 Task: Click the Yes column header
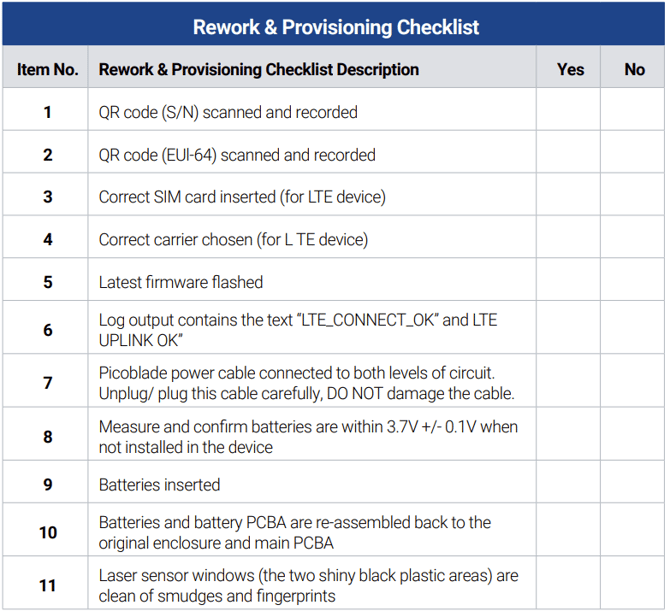tap(570, 70)
